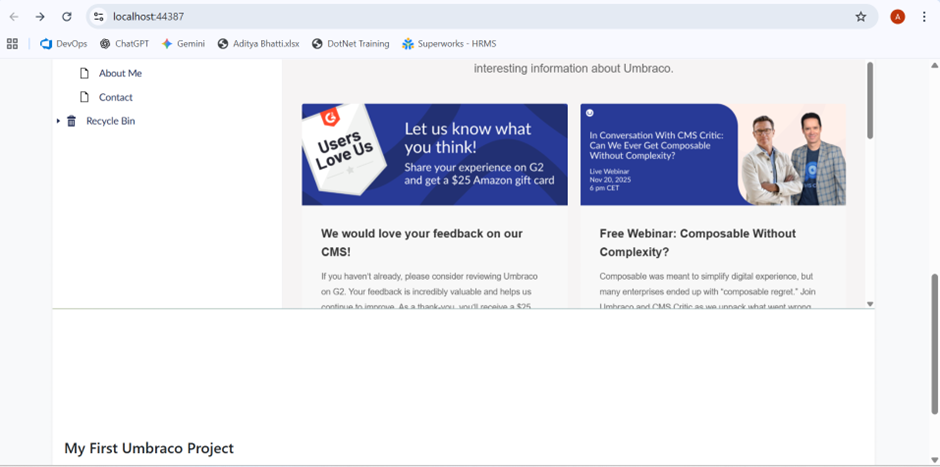
Task: Reload the page with the refresh icon
Action: click(x=67, y=17)
